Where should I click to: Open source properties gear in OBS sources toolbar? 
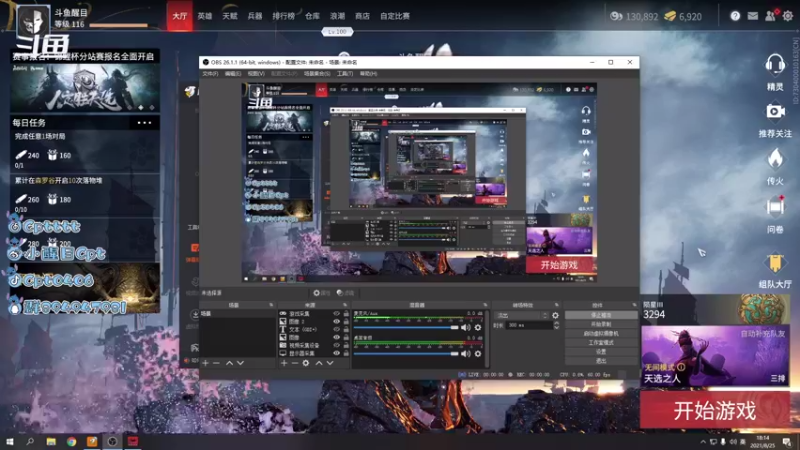tap(306, 363)
